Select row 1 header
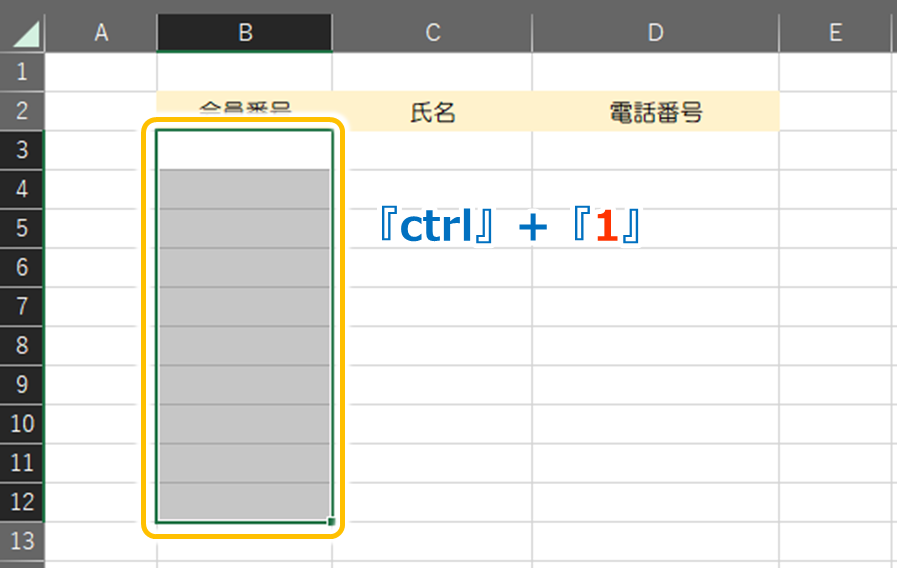Screen dimensions: 897x568 click(23, 72)
